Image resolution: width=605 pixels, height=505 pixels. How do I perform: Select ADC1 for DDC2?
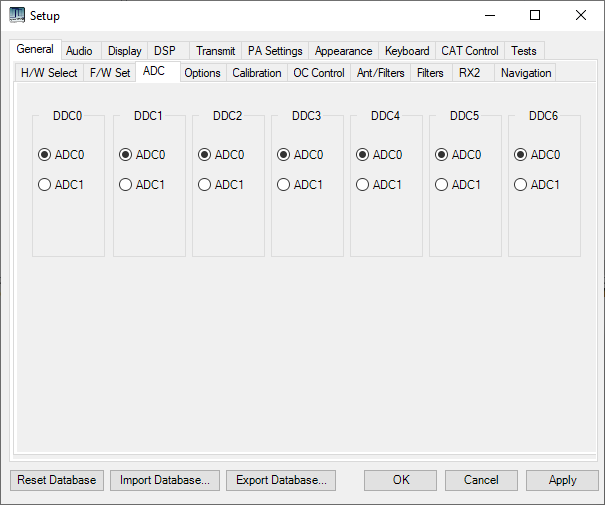point(221,184)
